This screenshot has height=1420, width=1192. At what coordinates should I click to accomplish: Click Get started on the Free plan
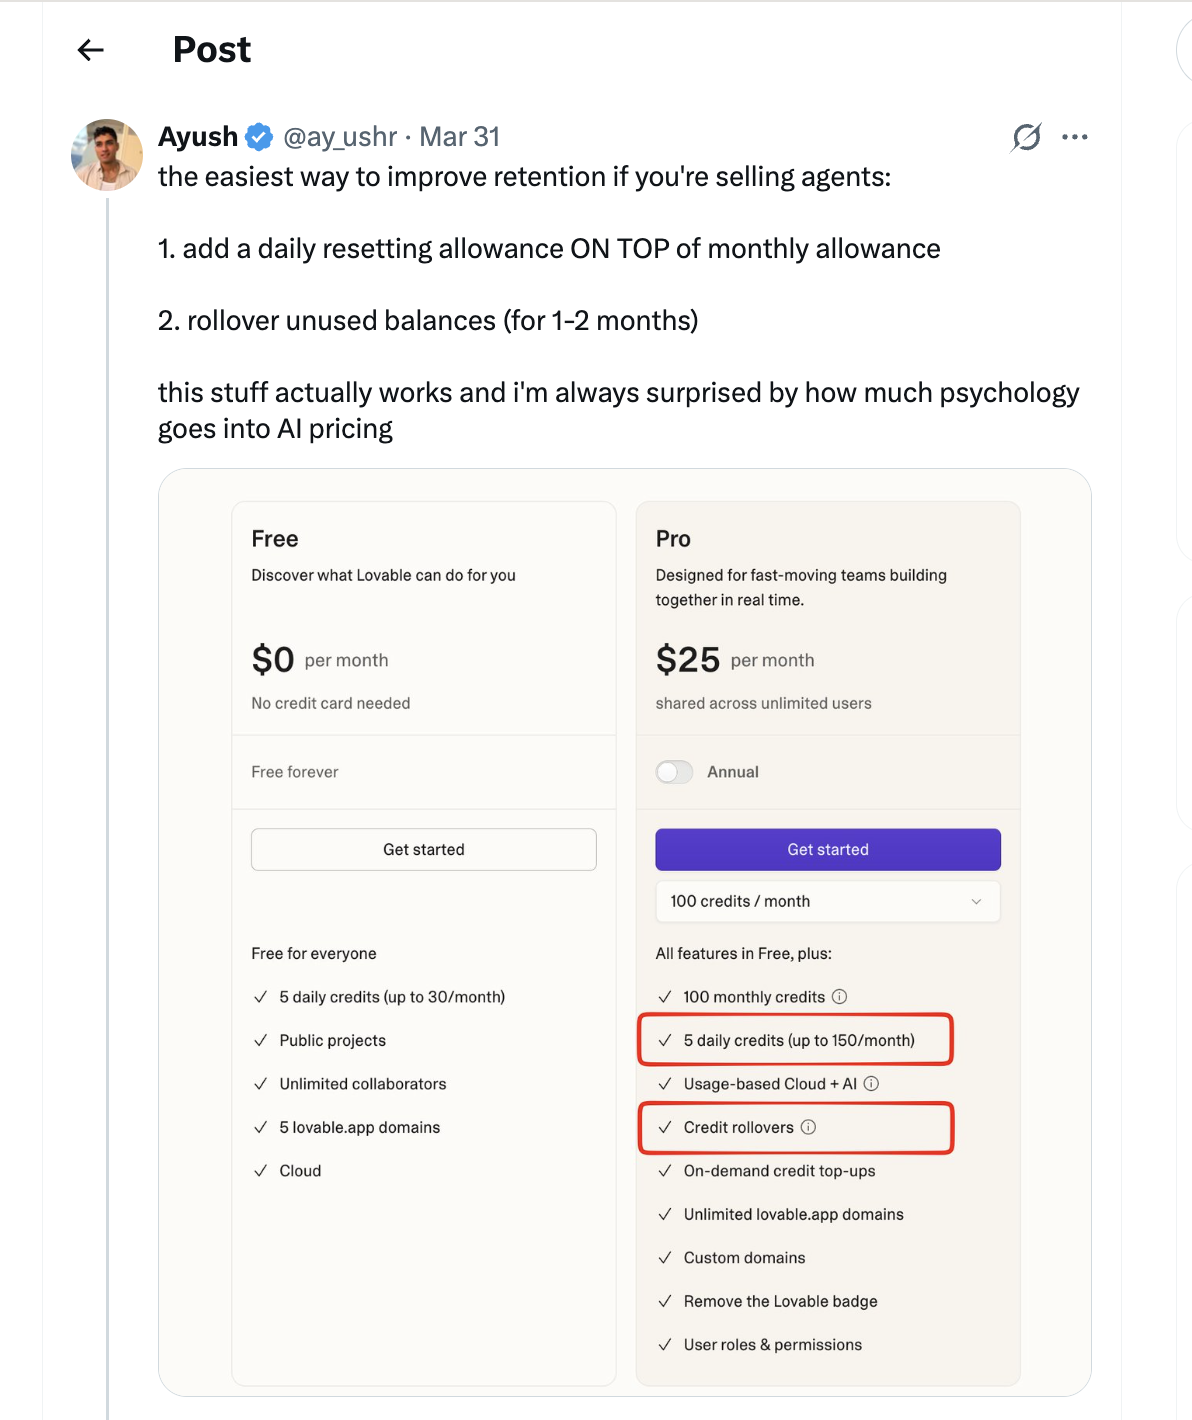[423, 849]
